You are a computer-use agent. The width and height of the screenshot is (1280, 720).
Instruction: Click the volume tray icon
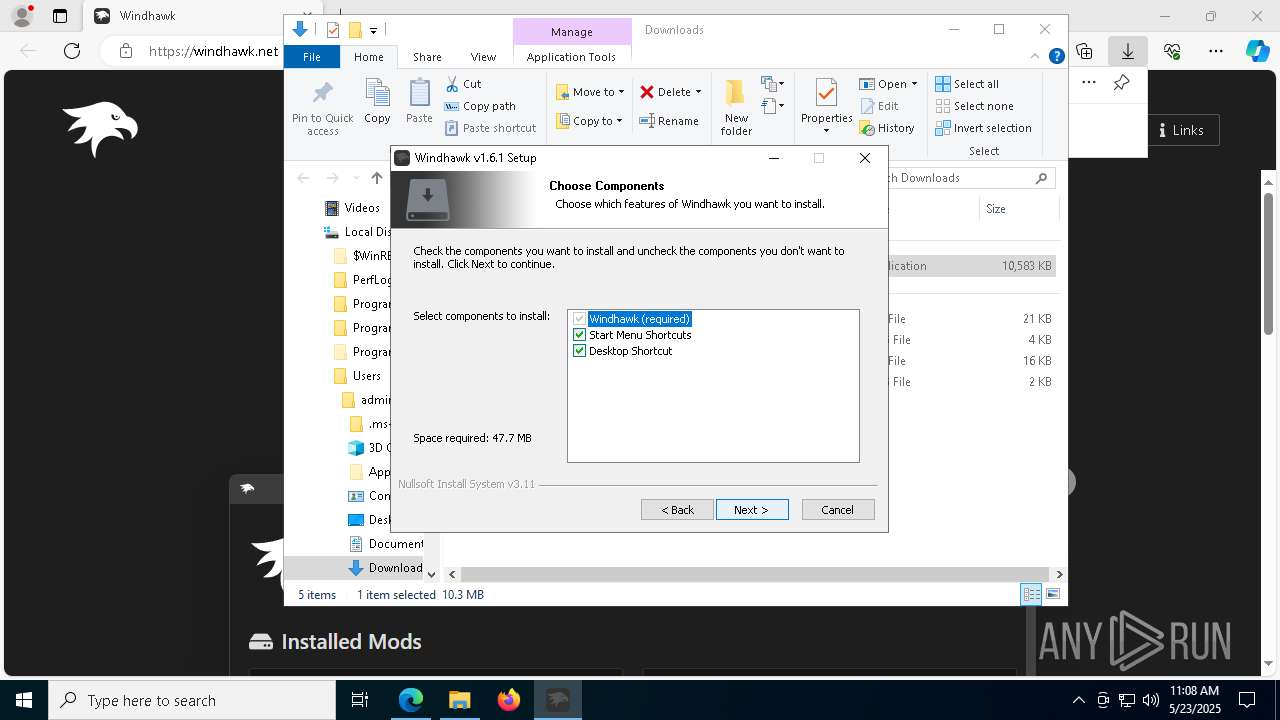1150,700
